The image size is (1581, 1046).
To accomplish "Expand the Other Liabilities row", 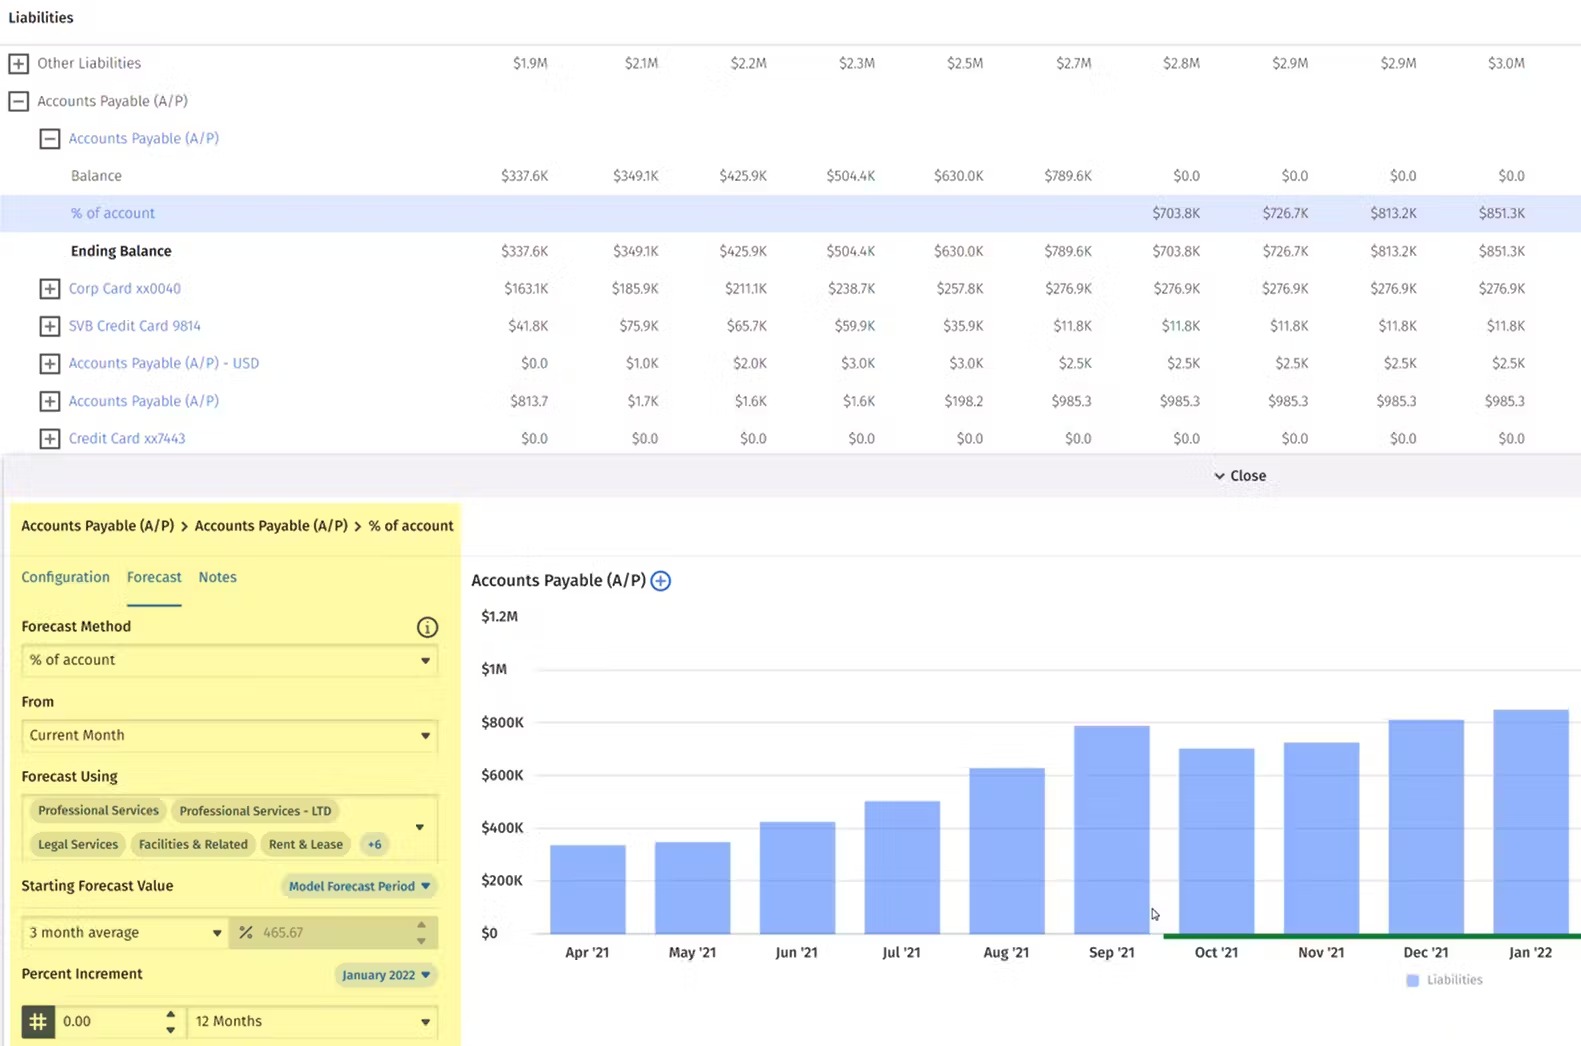I will (18, 64).
